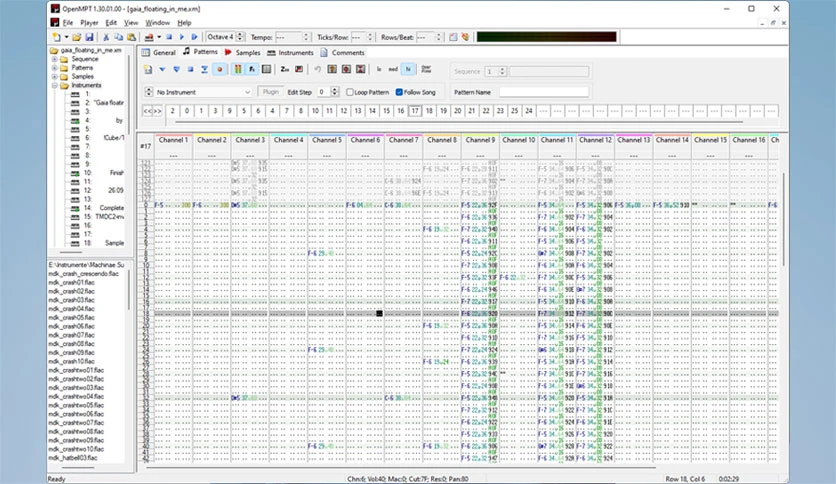Paste from clipboard using main toolbar icon
This screenshot has width=836, height=484.
pyautogui.click(x=131, y=37)
